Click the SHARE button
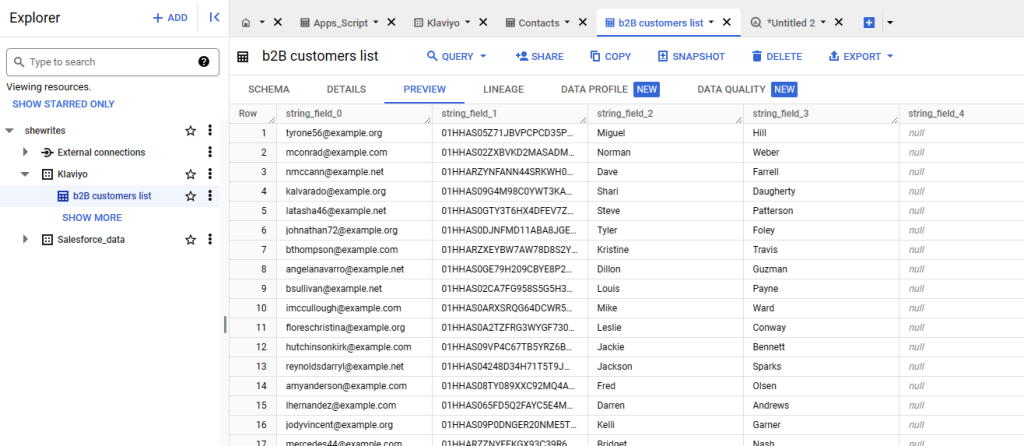This screenshot has width=1024, height=446. click(539, 57)
